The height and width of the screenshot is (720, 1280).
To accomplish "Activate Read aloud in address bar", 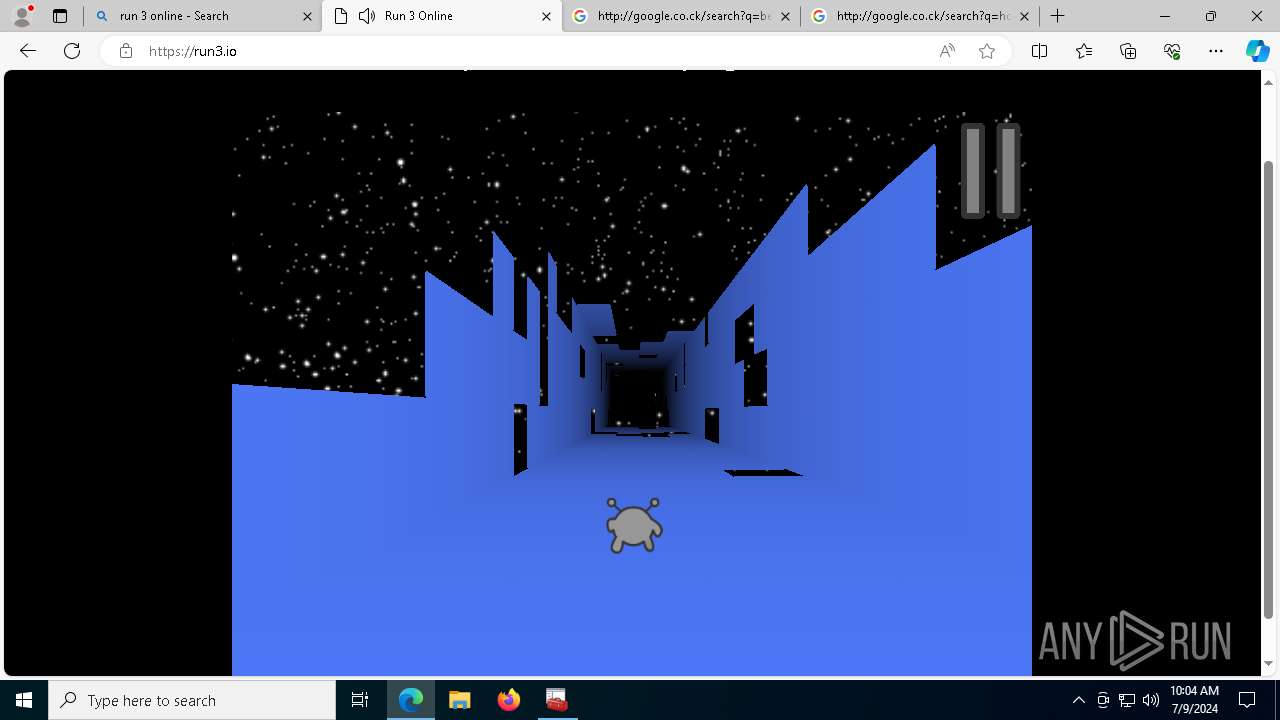I will [947, 51].
